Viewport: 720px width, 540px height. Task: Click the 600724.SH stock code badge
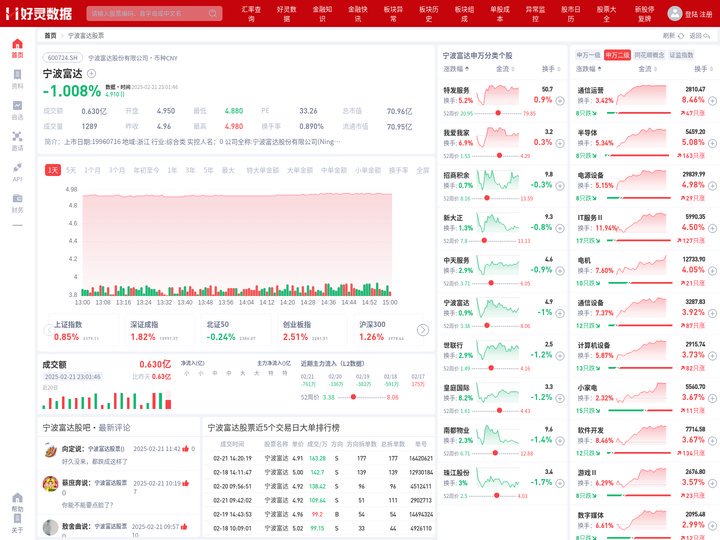[62, 58]
